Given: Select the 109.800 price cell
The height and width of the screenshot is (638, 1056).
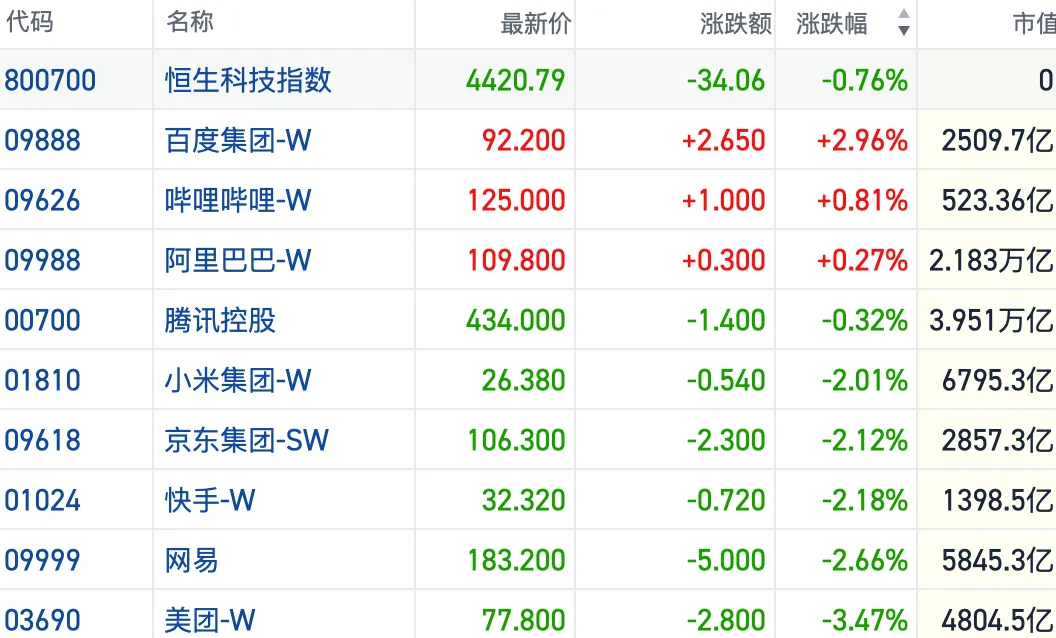Looking at the screenshot, I should point(517,261).
